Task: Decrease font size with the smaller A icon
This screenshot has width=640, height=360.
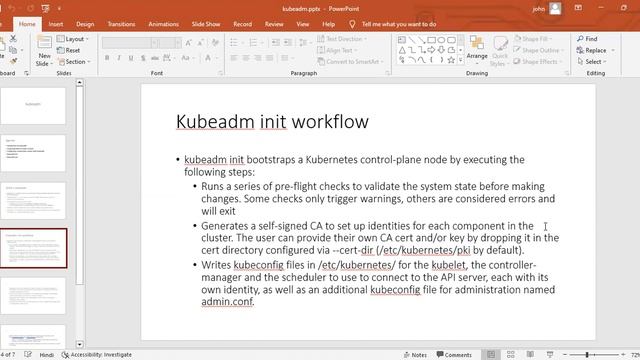Action: click(x=200, y=43)
